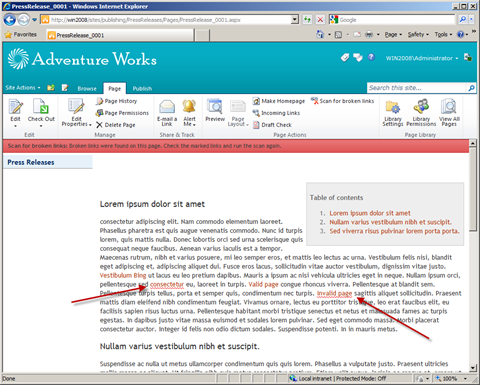Open 'Lorem ipsum dolor sit amet' contents link

point(370,213)
